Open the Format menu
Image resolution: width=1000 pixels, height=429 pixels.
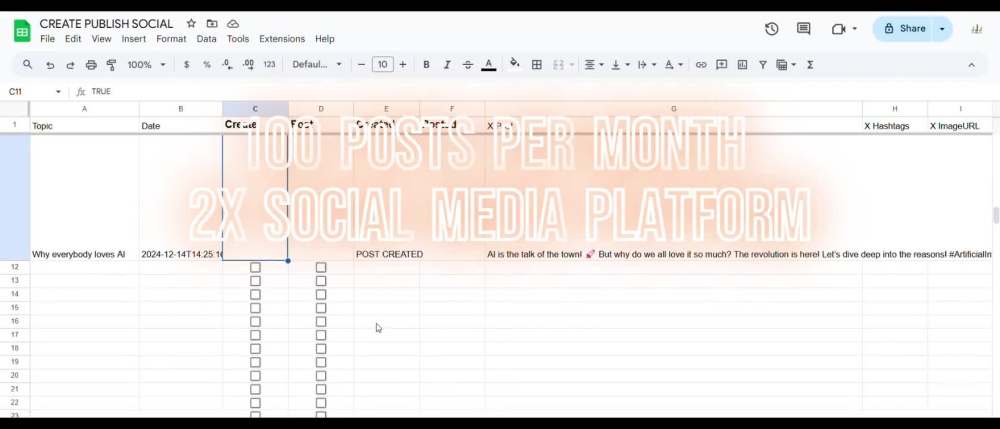[x=171, y=39]
